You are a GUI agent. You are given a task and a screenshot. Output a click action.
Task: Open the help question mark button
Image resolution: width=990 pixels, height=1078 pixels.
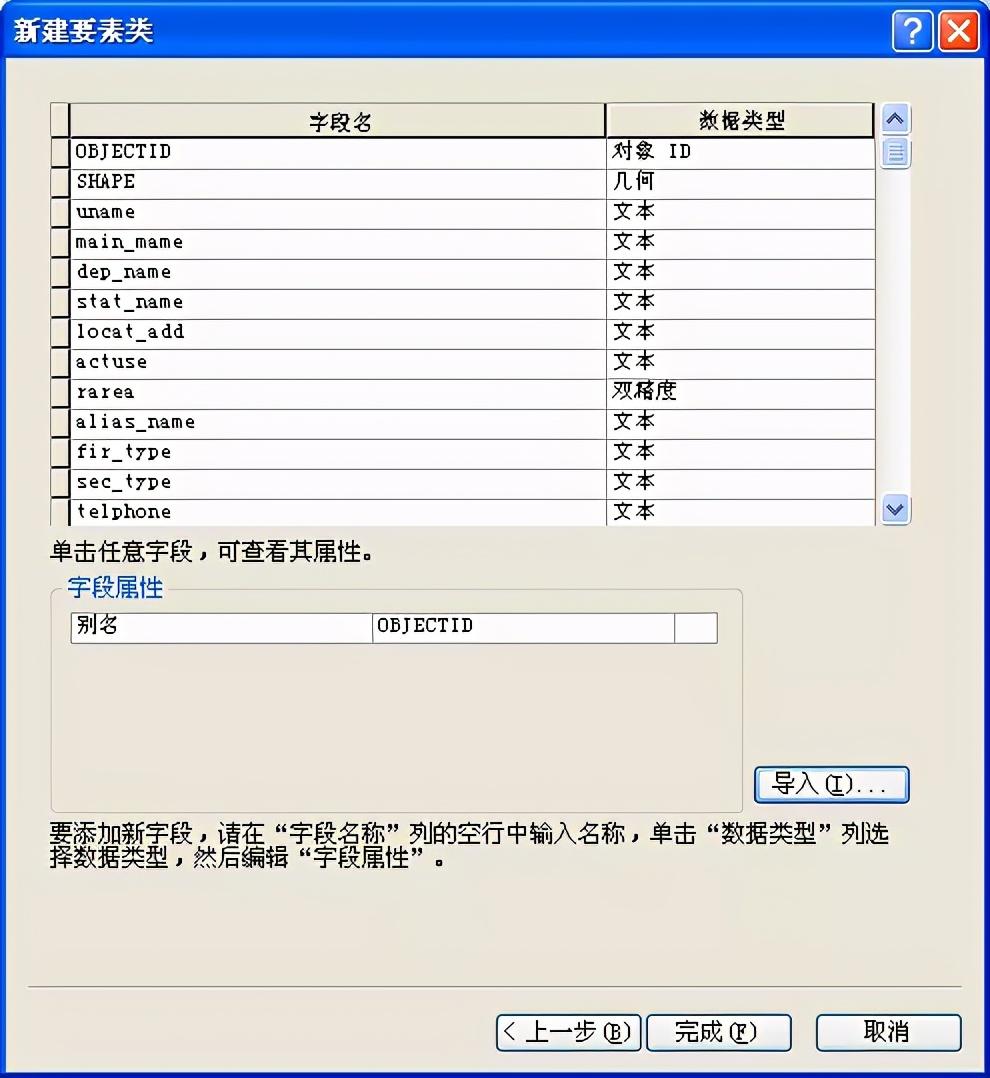[912, 31]
